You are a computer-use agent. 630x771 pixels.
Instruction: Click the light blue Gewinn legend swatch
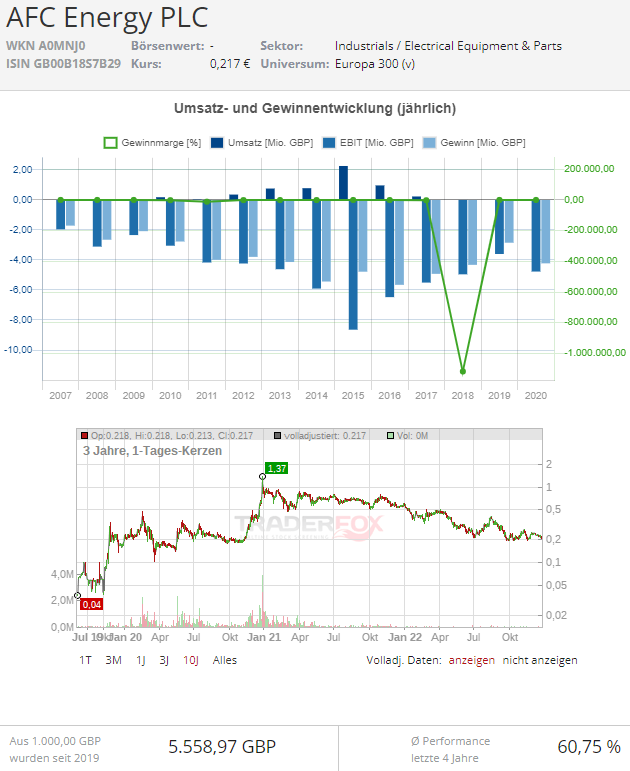(429, 143)
